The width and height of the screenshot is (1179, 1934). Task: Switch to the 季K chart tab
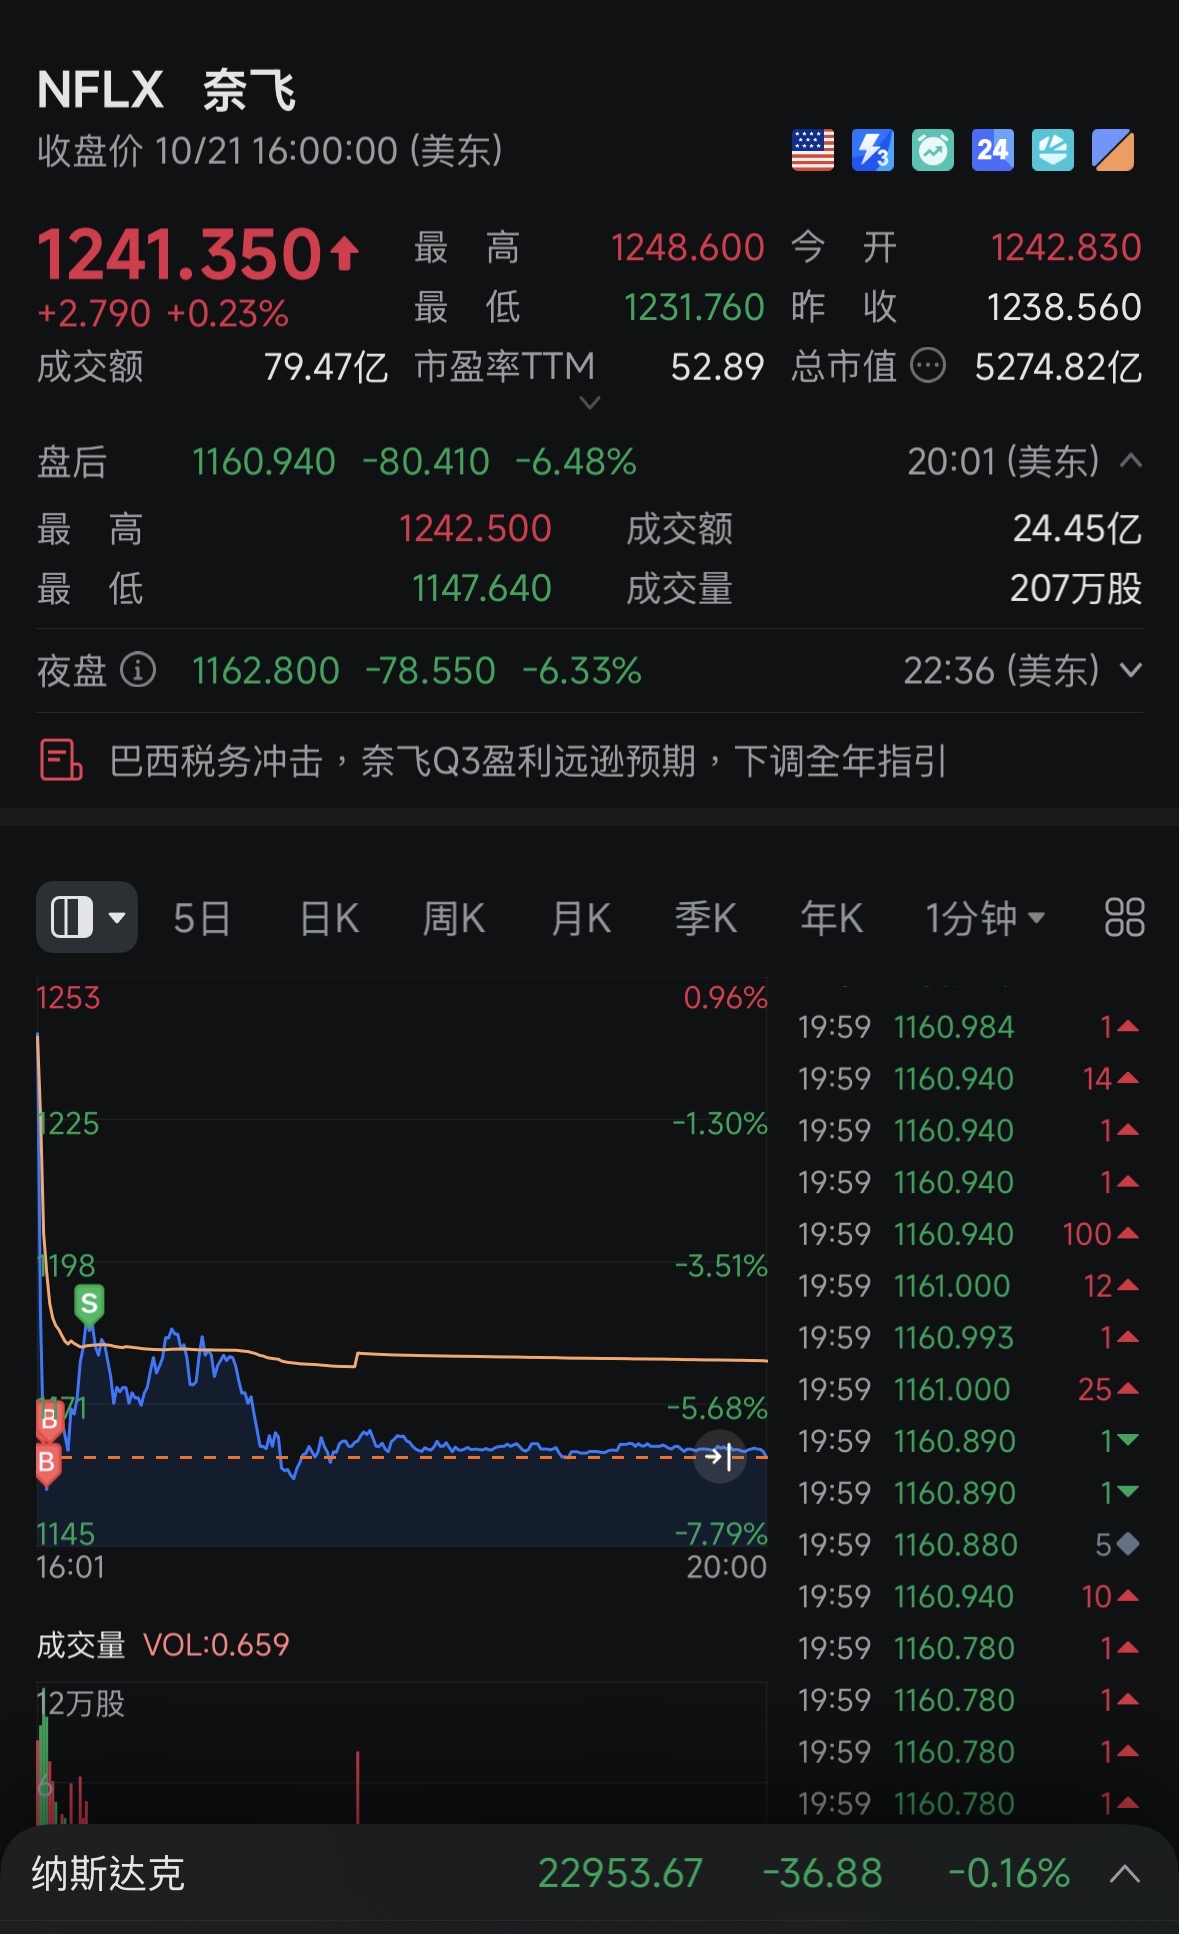[x=706, y=918]
